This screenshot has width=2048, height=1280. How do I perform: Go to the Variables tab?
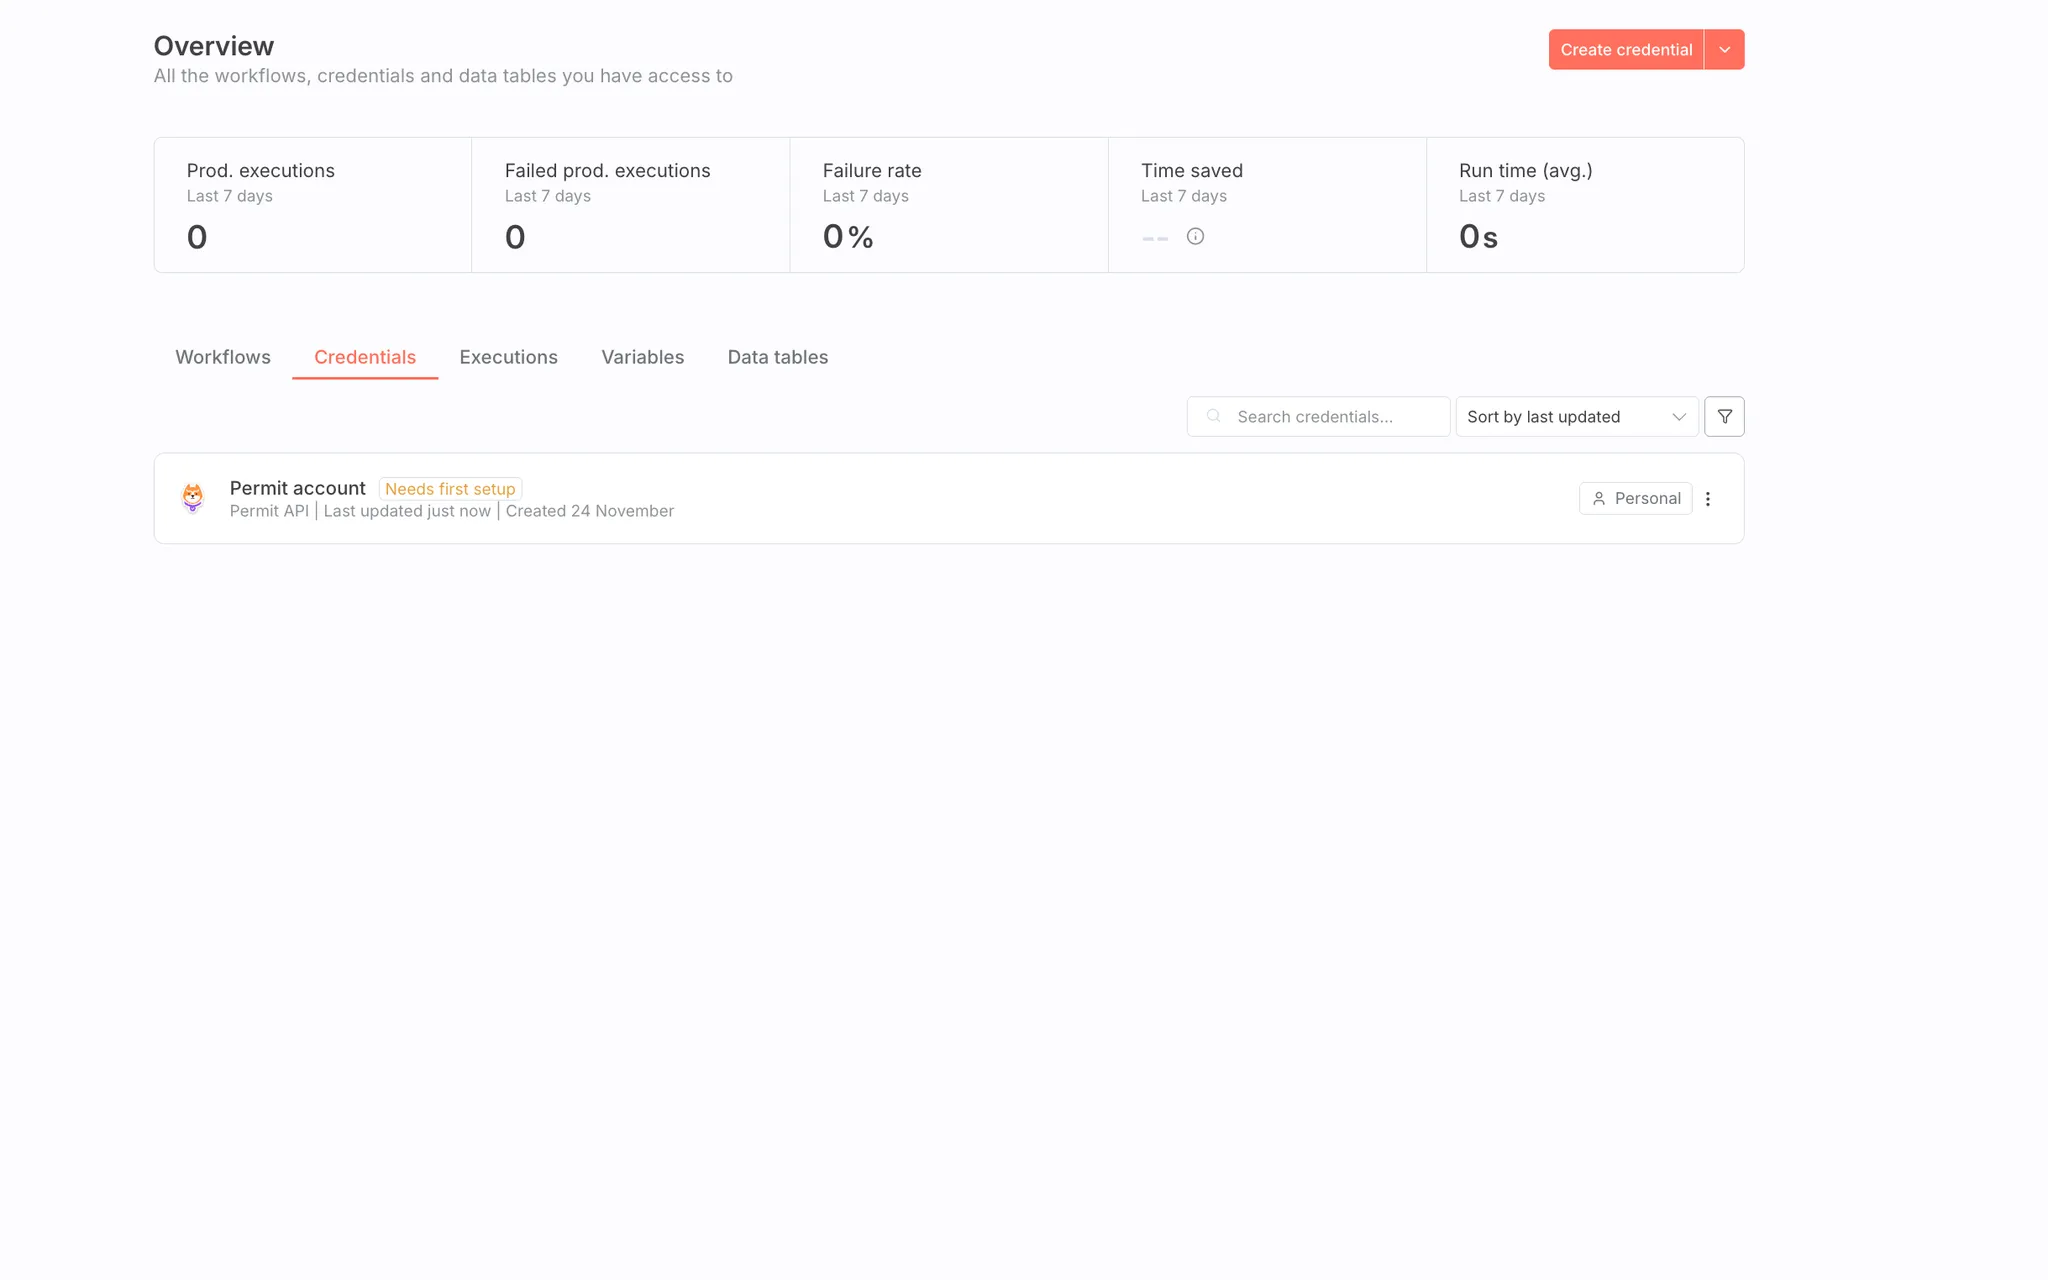(642, 357)
